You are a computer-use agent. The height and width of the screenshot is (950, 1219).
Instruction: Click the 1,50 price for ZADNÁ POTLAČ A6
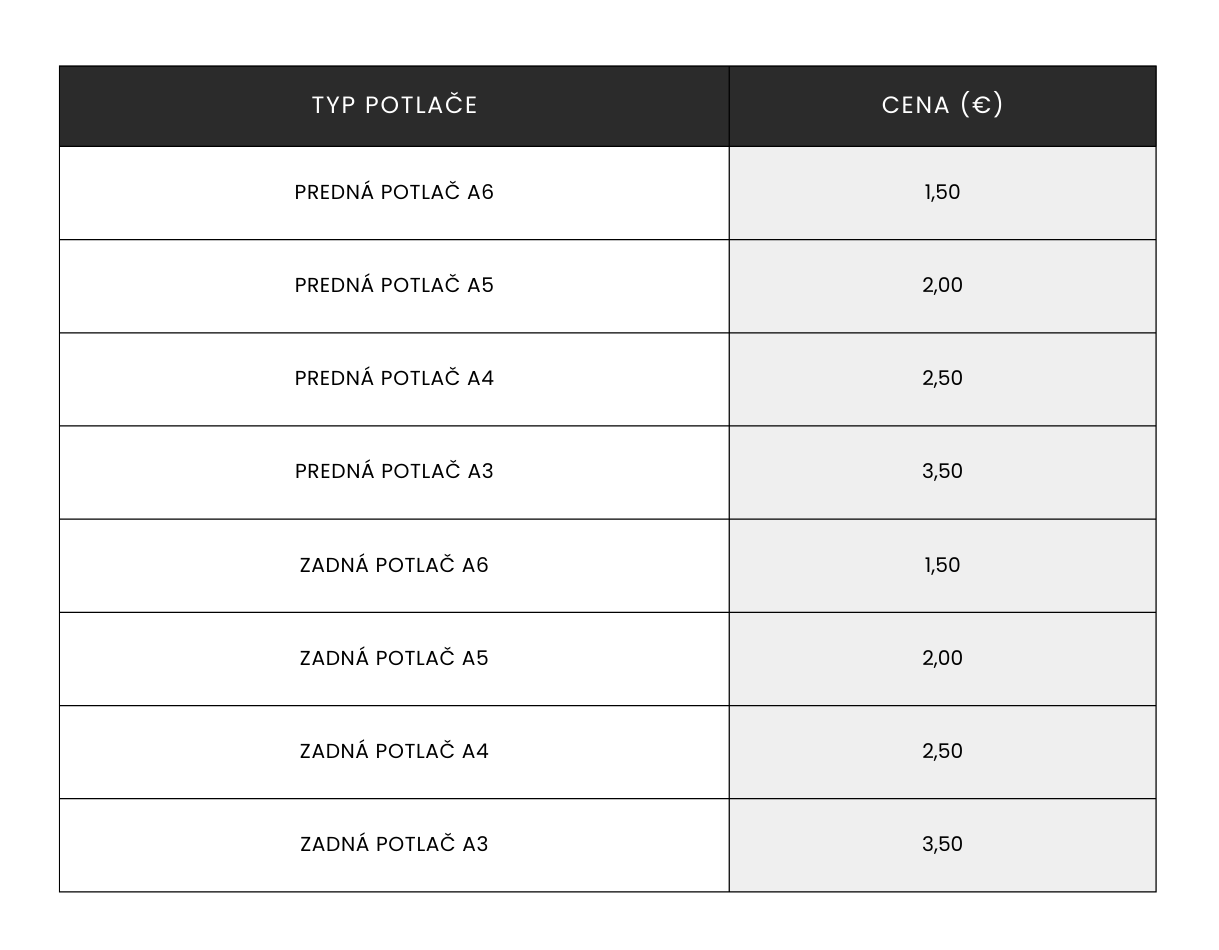(942, 566)
